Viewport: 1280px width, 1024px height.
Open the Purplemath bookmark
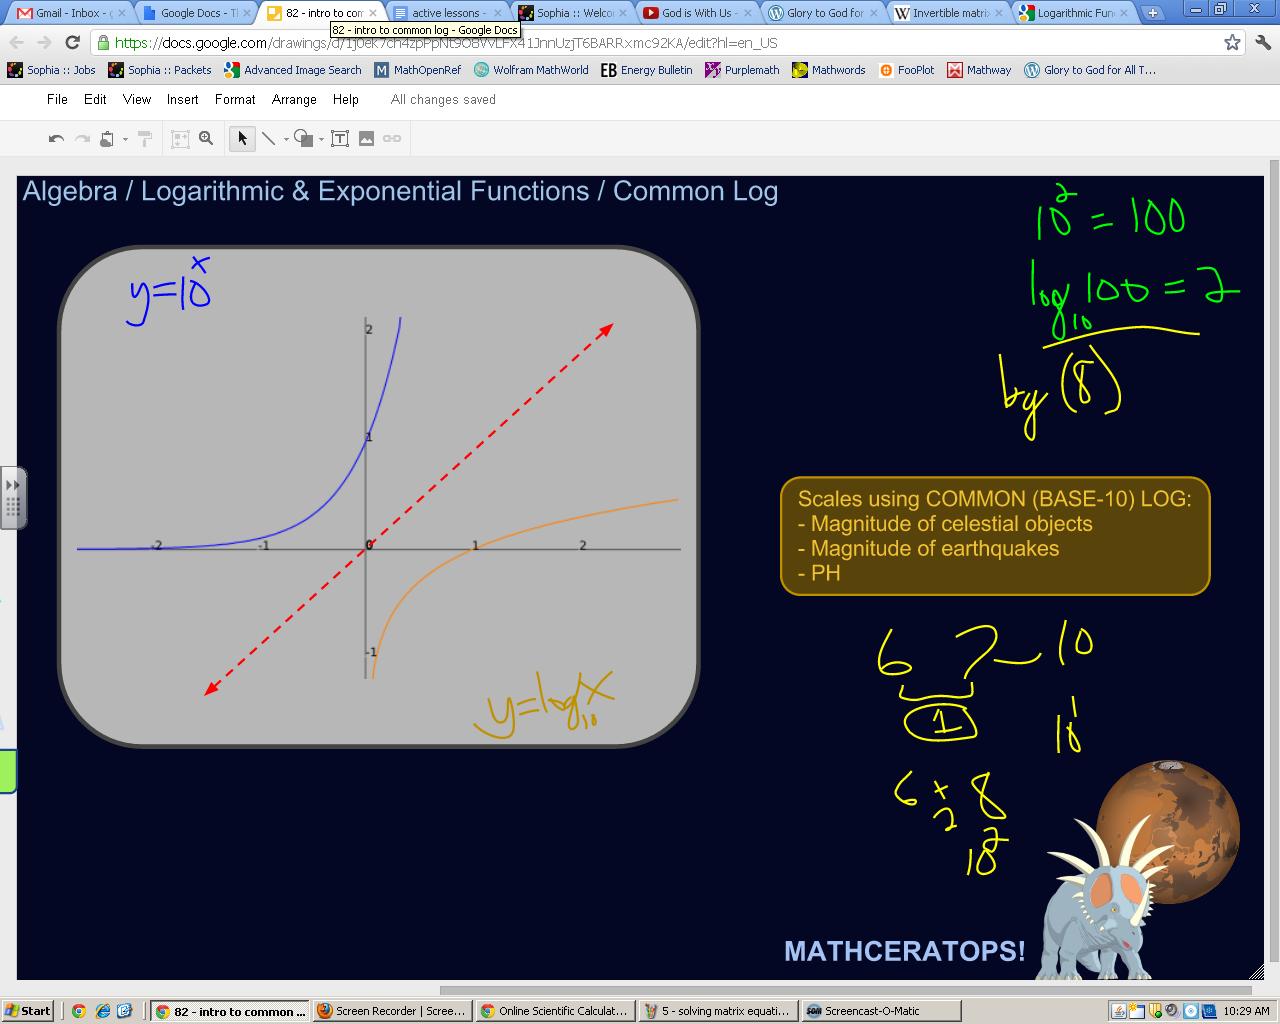pos(742,70)
